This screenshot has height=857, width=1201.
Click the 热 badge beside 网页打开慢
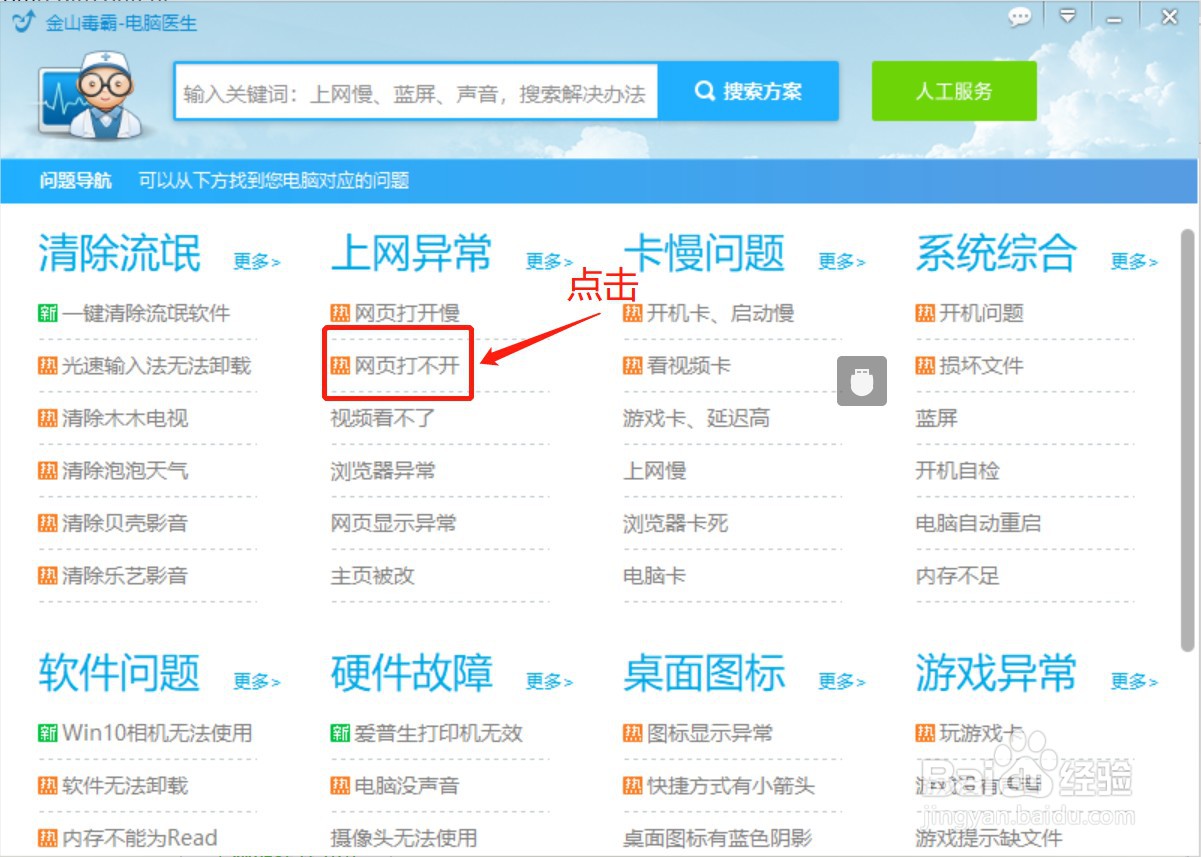pos(340,312)
